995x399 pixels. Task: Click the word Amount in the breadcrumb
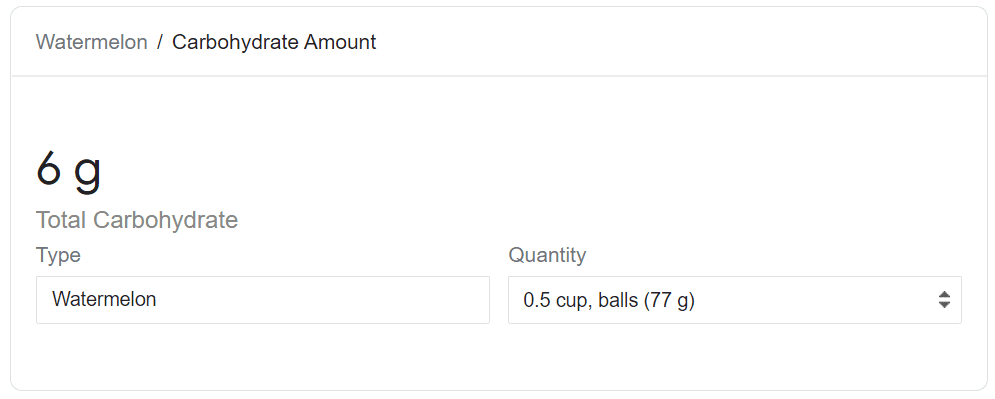(x=340, y=42)
